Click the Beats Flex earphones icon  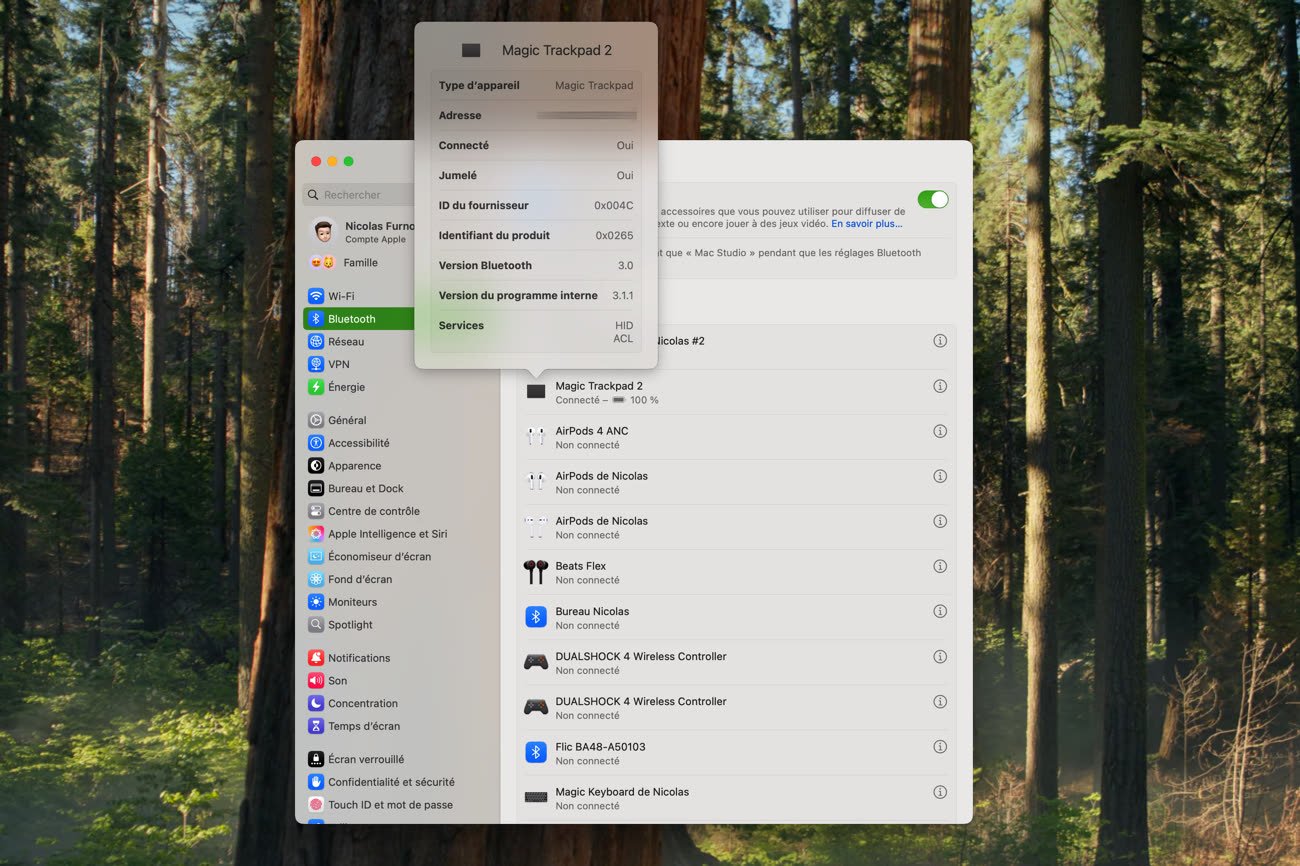click(x=536, y=572)
